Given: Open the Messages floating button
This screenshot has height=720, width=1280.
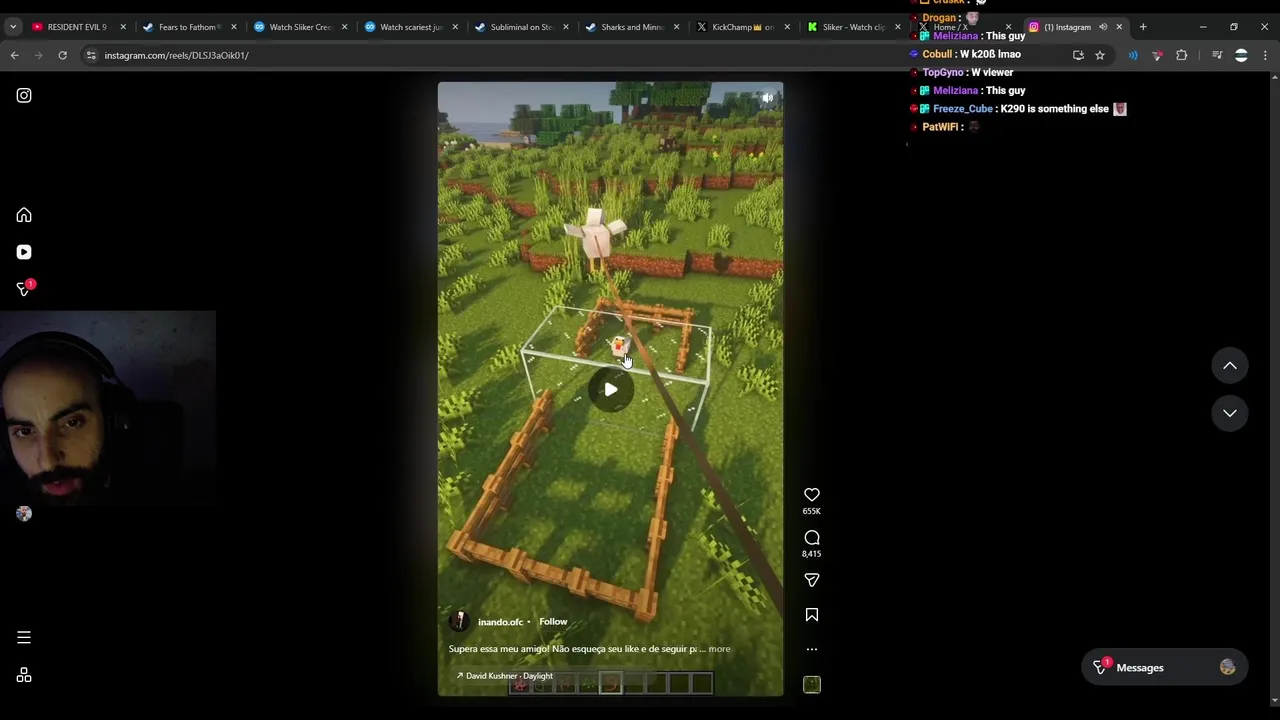Looking at the screenshot, I should pos(1164,668).
